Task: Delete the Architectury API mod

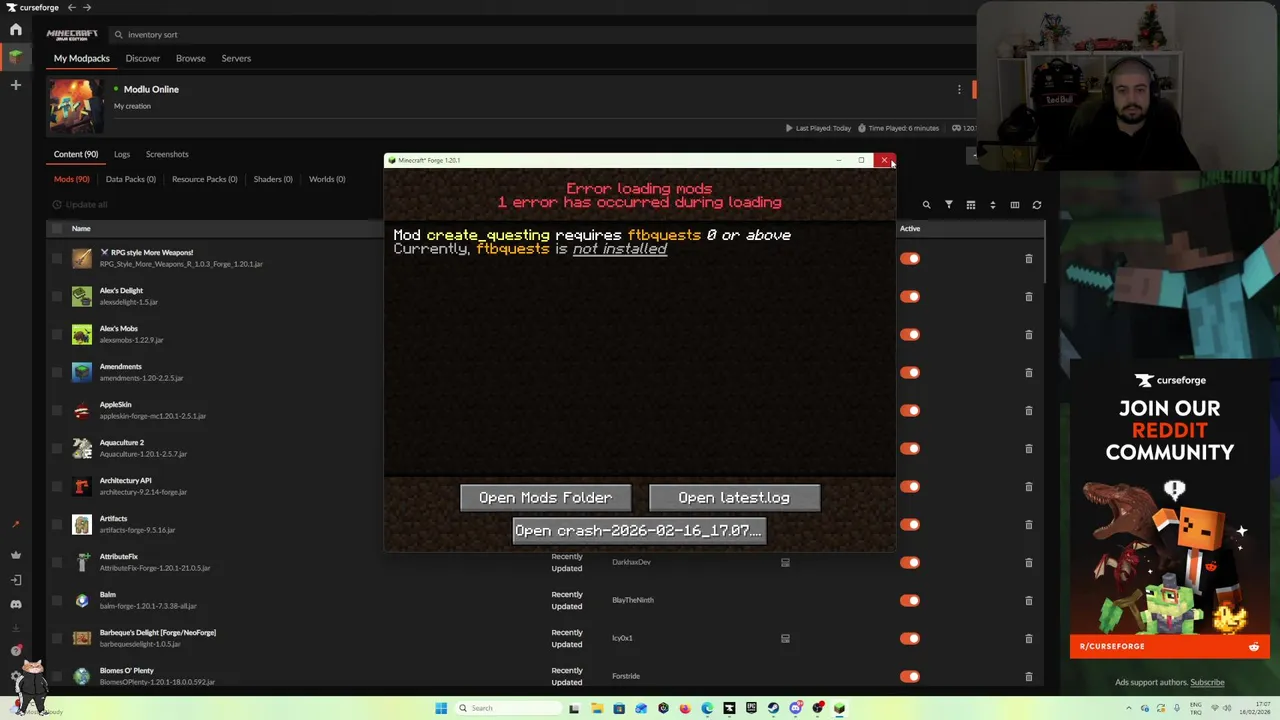Action: point(1028,487)
